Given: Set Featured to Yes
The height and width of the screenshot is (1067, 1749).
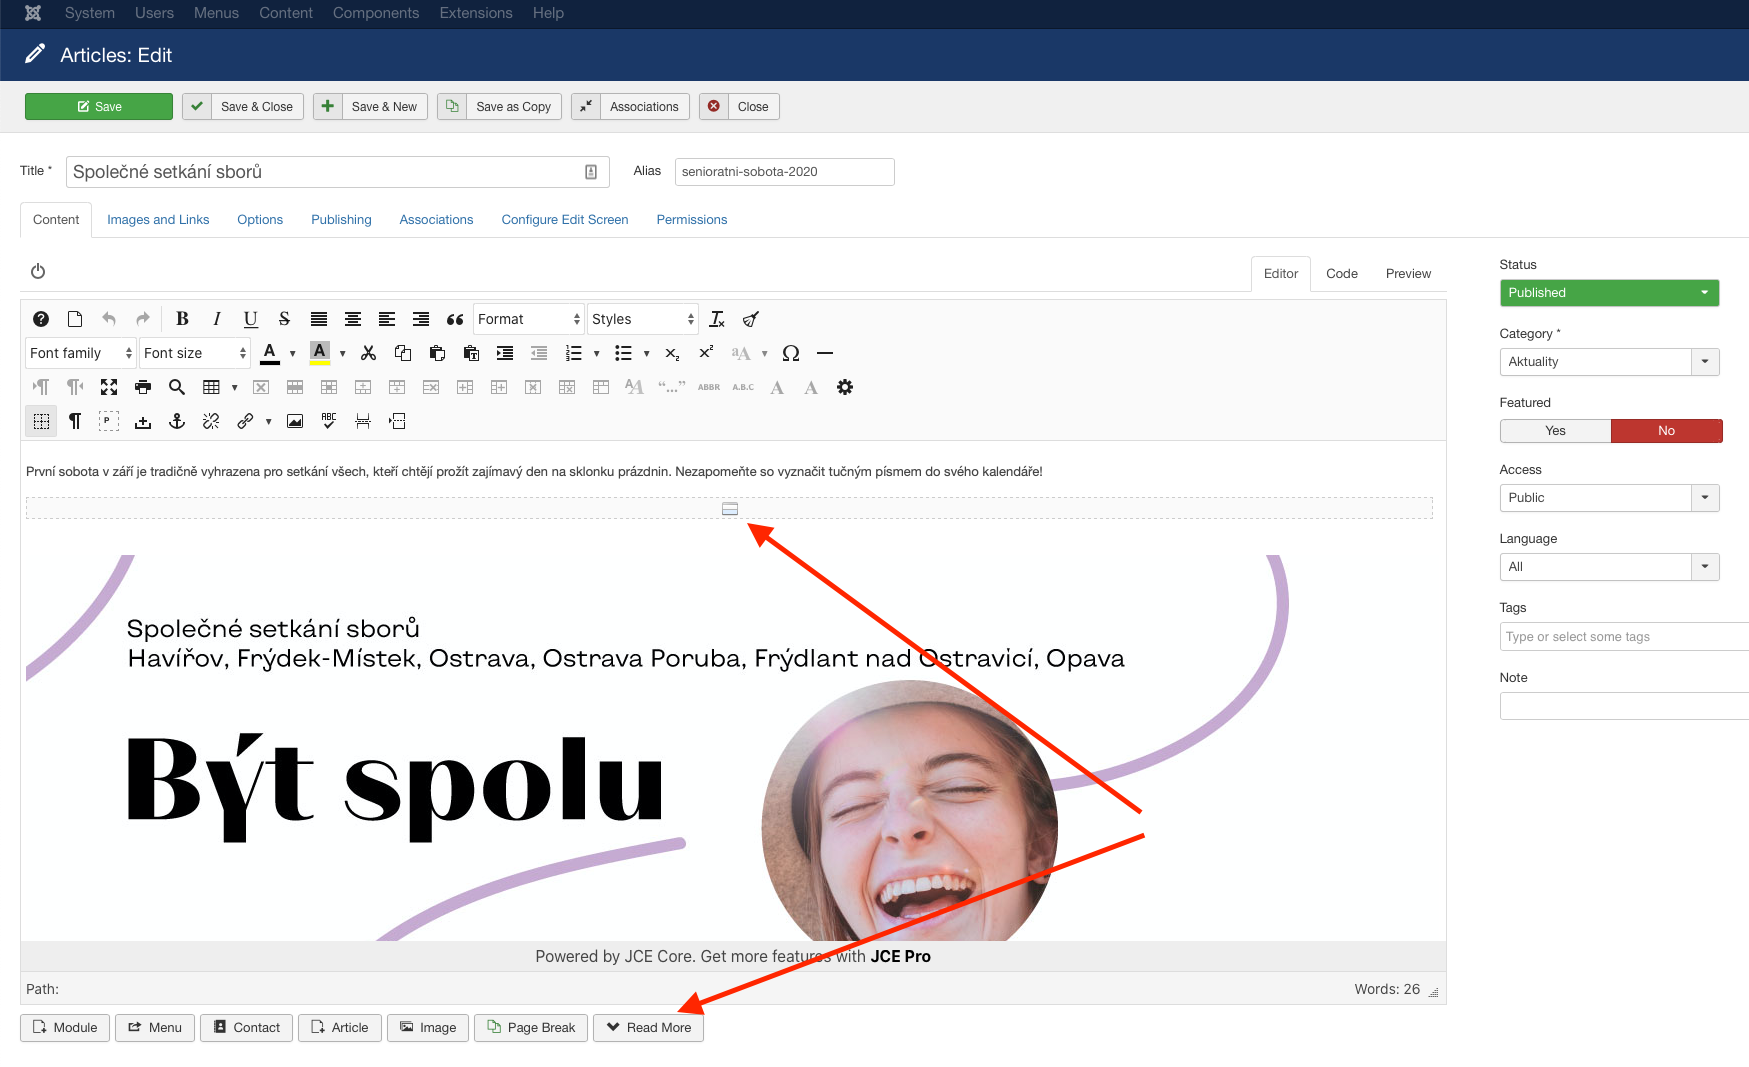Looking at the screenshot, I should pos(1555,431).
